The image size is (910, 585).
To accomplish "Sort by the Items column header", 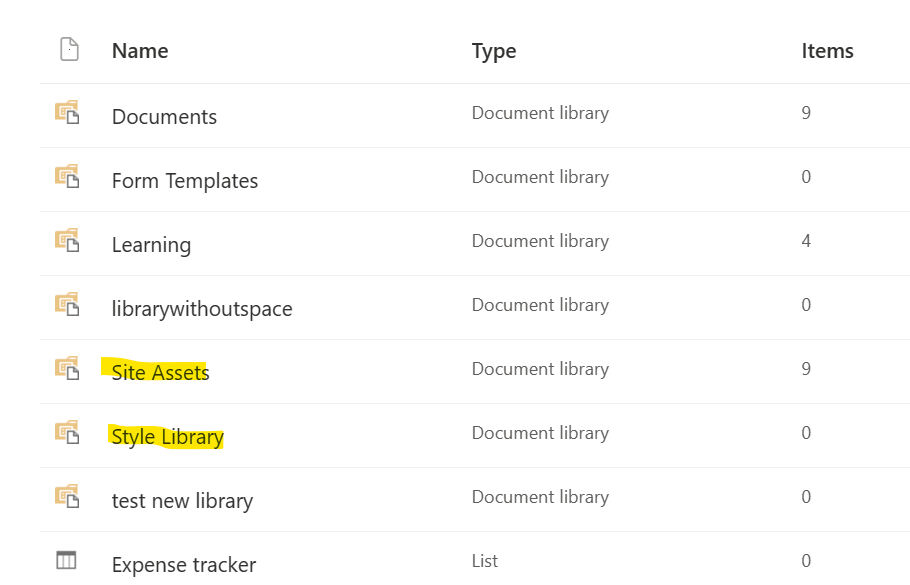I will coord(827,50).
